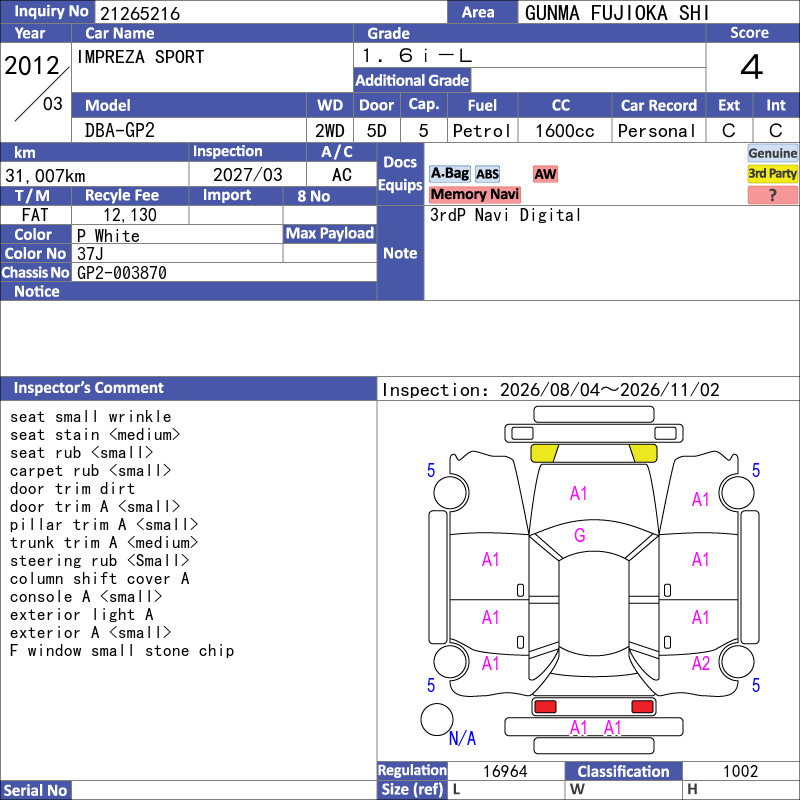Click model code DBA-GP2
The width and height of the screenshot is (800, 800).
pyautogui.click(x=119, y=131)
